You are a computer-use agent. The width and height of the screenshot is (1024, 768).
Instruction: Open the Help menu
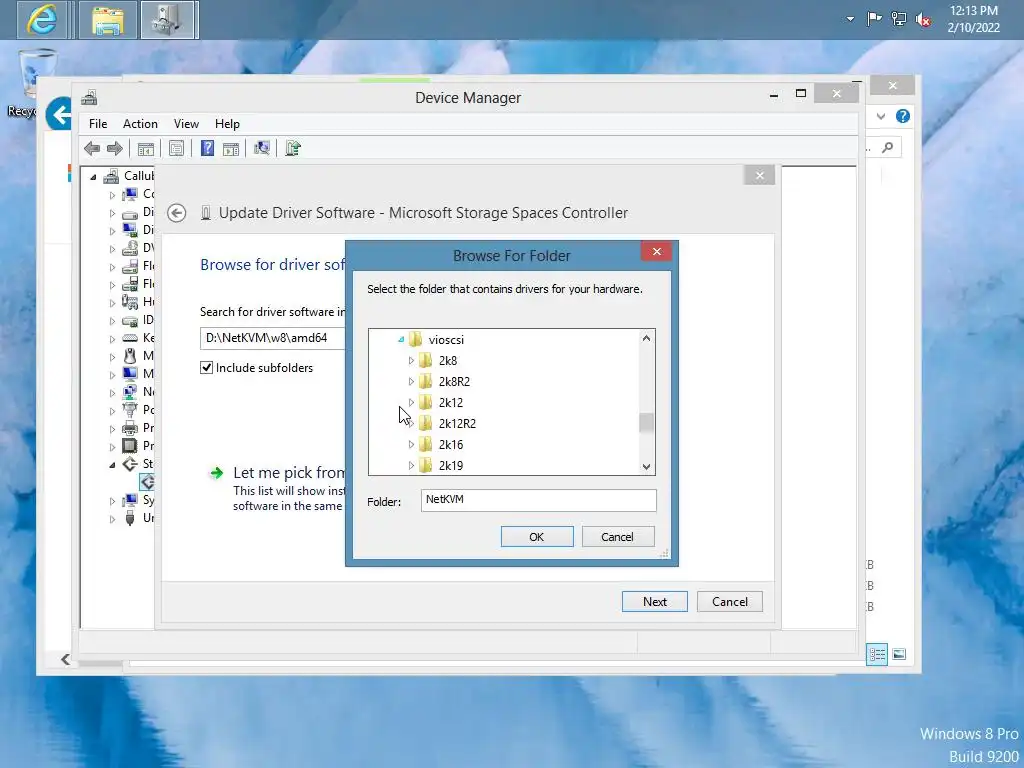227,124
